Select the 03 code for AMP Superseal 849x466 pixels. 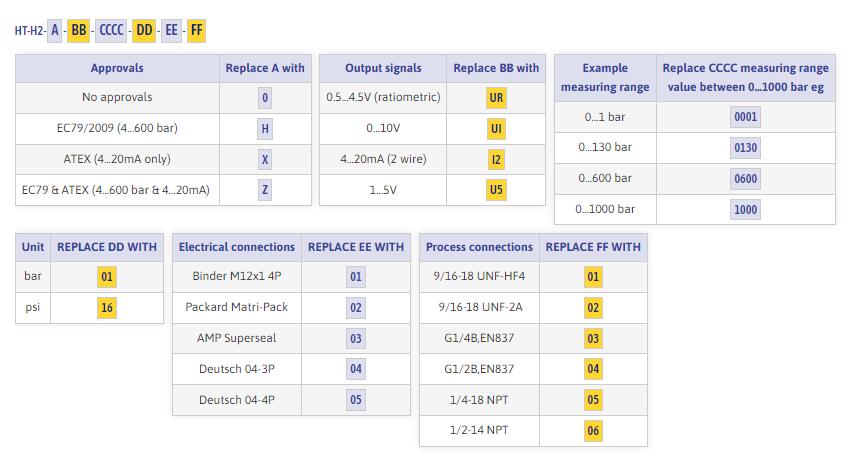click(x=356, y=339)
